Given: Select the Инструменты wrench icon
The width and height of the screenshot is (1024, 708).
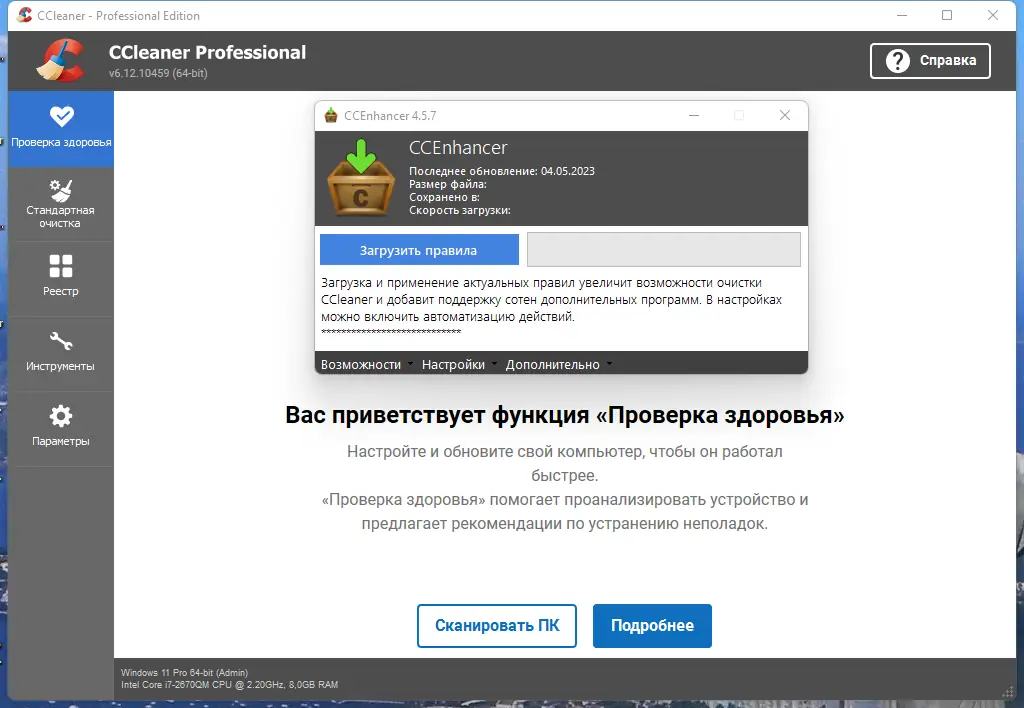Looking at the screenshot, I should 61,339.
